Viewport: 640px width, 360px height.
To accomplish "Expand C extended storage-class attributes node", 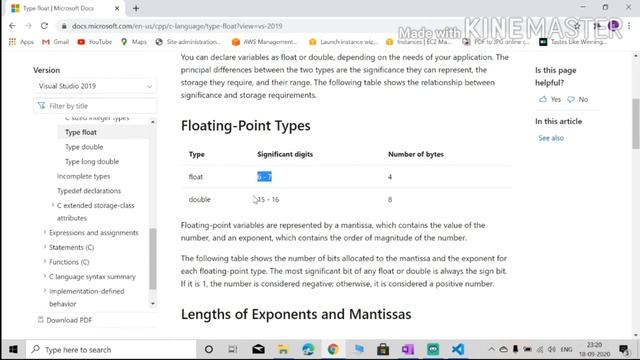I will (53, 205).
